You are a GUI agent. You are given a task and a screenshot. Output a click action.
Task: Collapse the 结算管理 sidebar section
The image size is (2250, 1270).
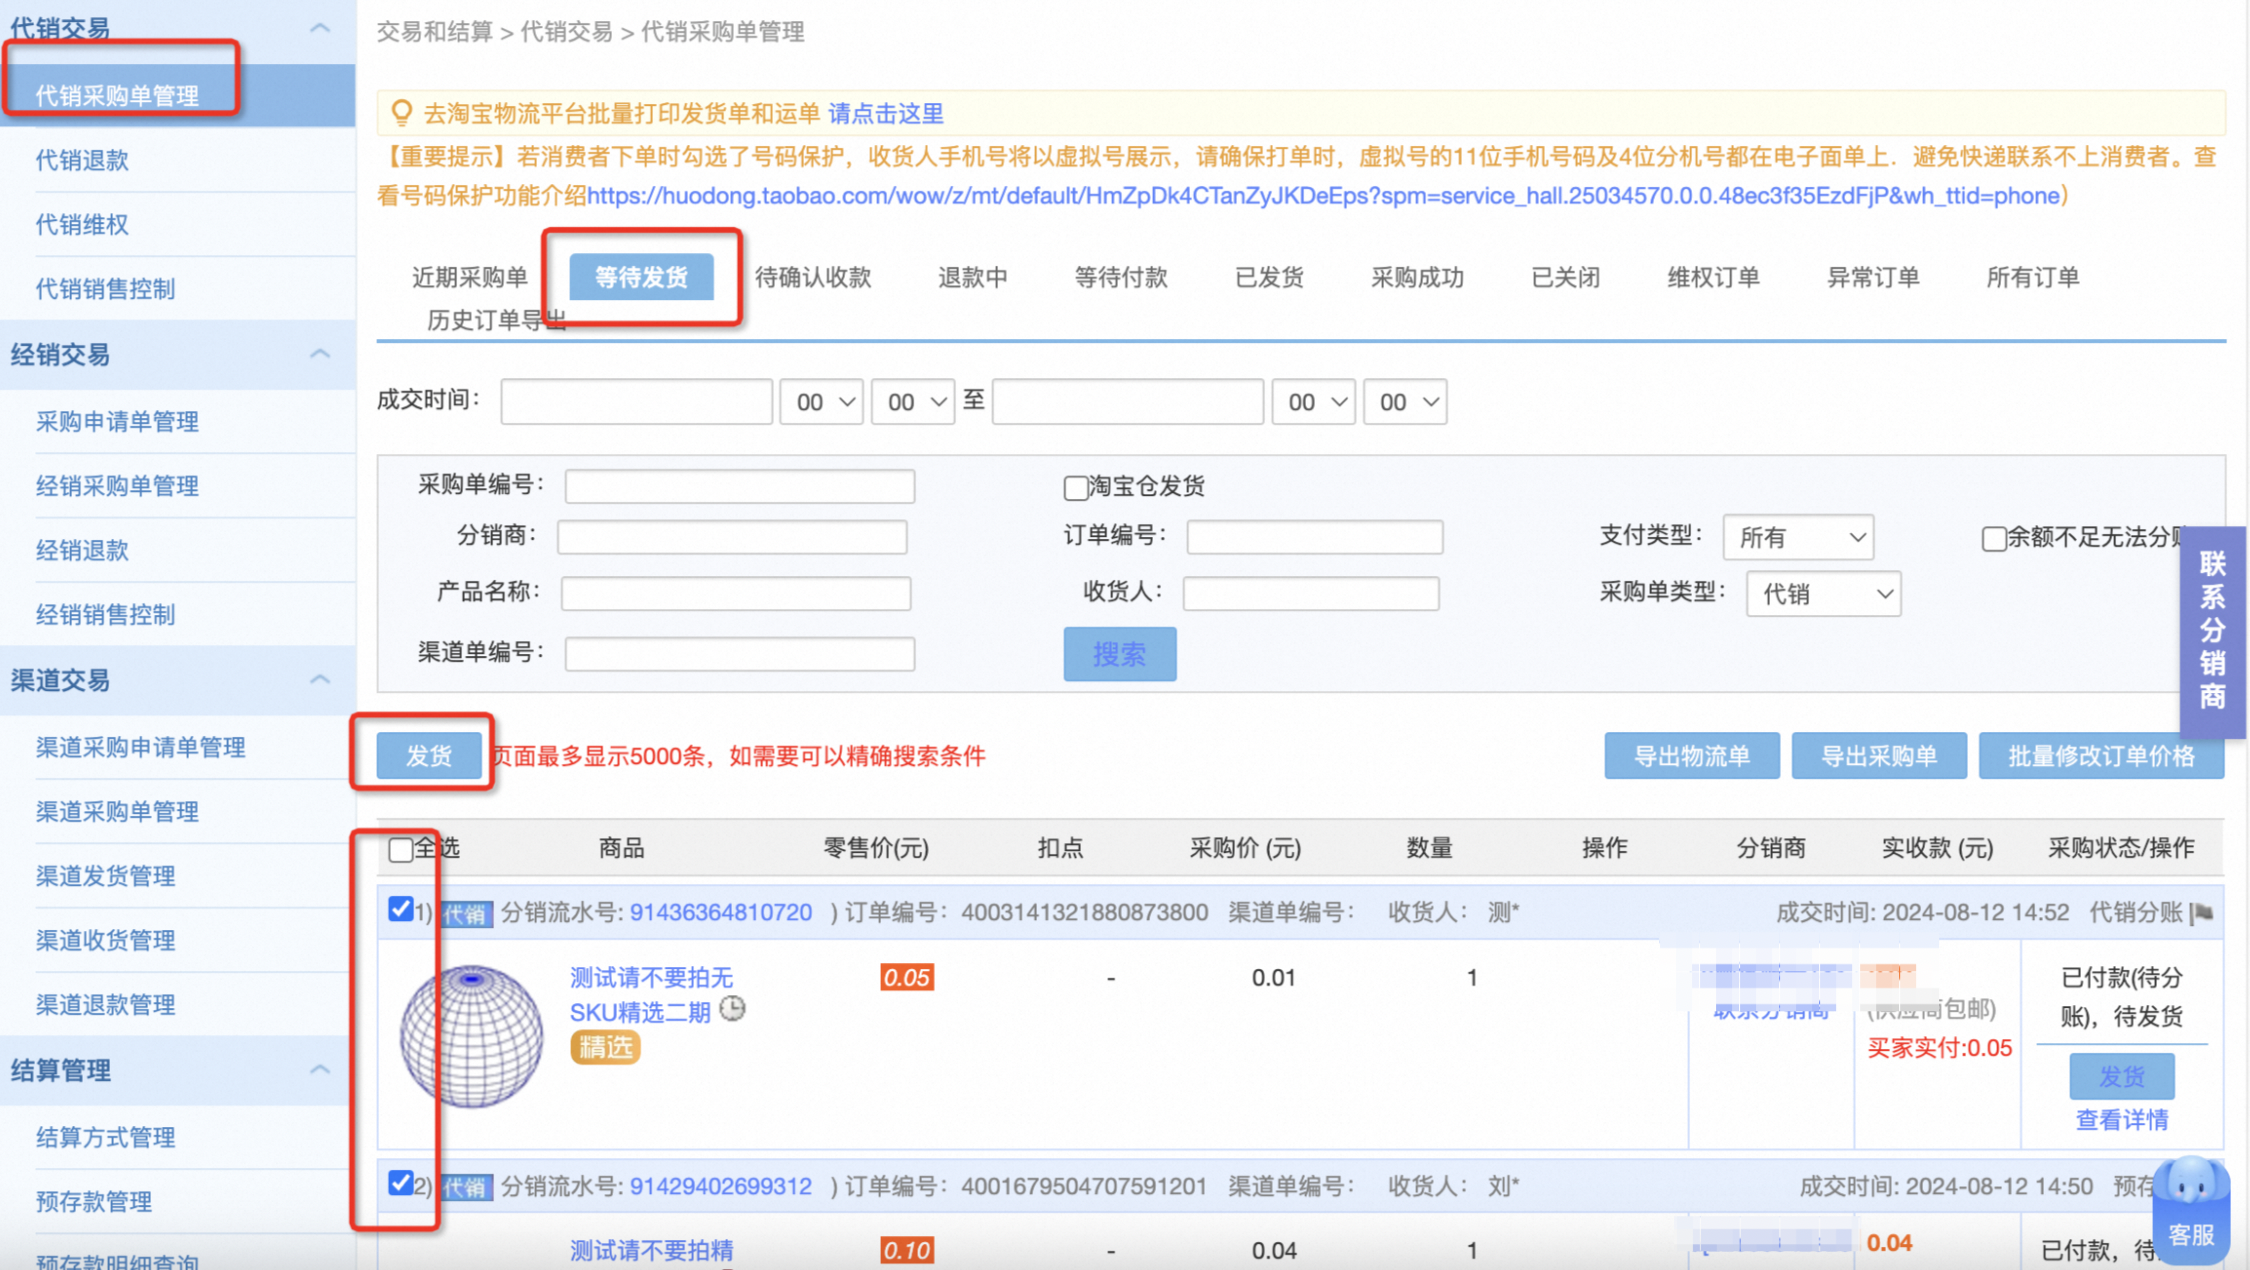320,1070
